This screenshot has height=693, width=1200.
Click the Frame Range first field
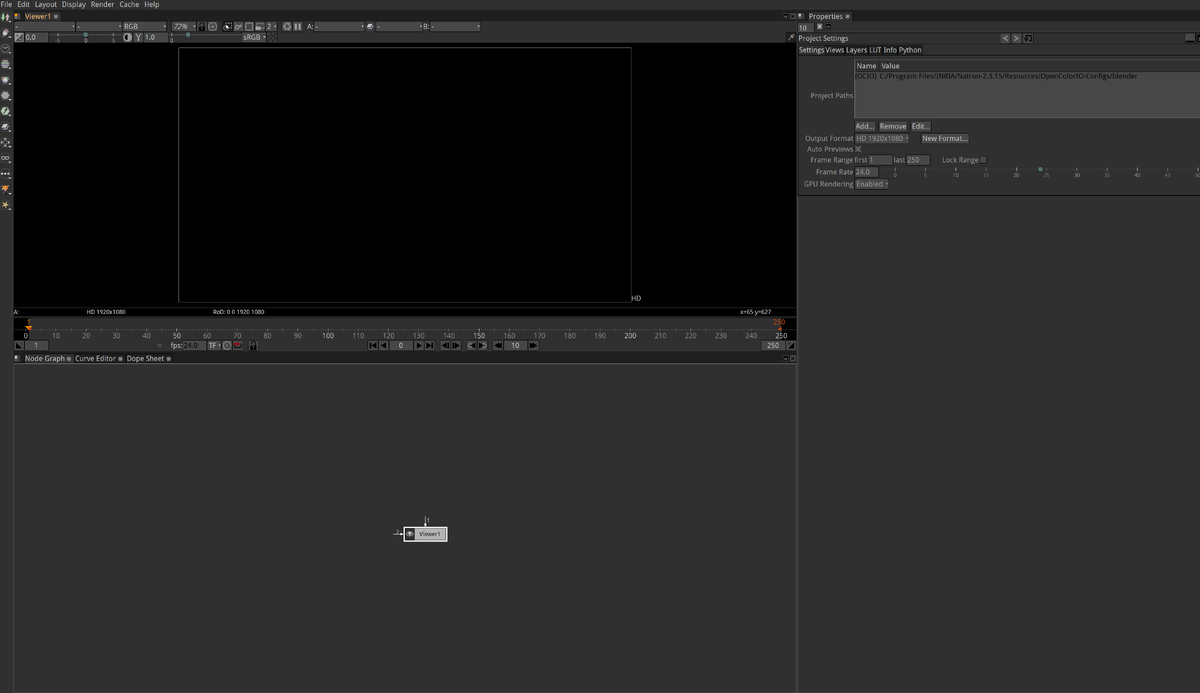point(880,160)
